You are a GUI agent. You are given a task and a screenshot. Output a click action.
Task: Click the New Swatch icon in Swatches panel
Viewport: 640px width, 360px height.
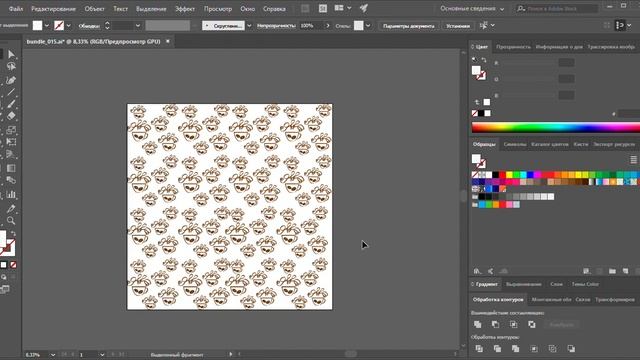tap(625, 271)
